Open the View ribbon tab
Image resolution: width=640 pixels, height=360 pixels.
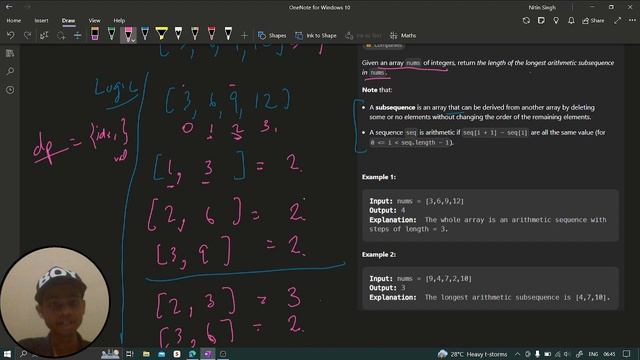94,20
